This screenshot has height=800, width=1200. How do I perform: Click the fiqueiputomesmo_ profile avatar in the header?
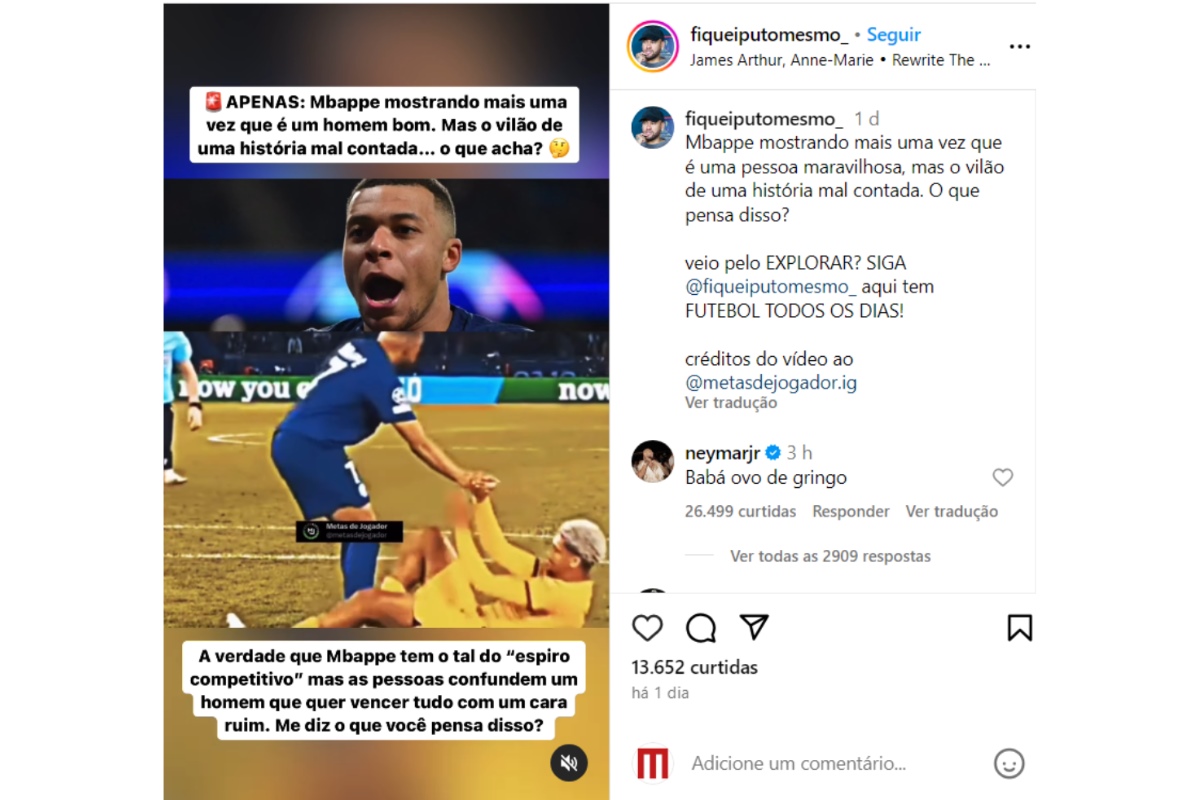(653, 46)
